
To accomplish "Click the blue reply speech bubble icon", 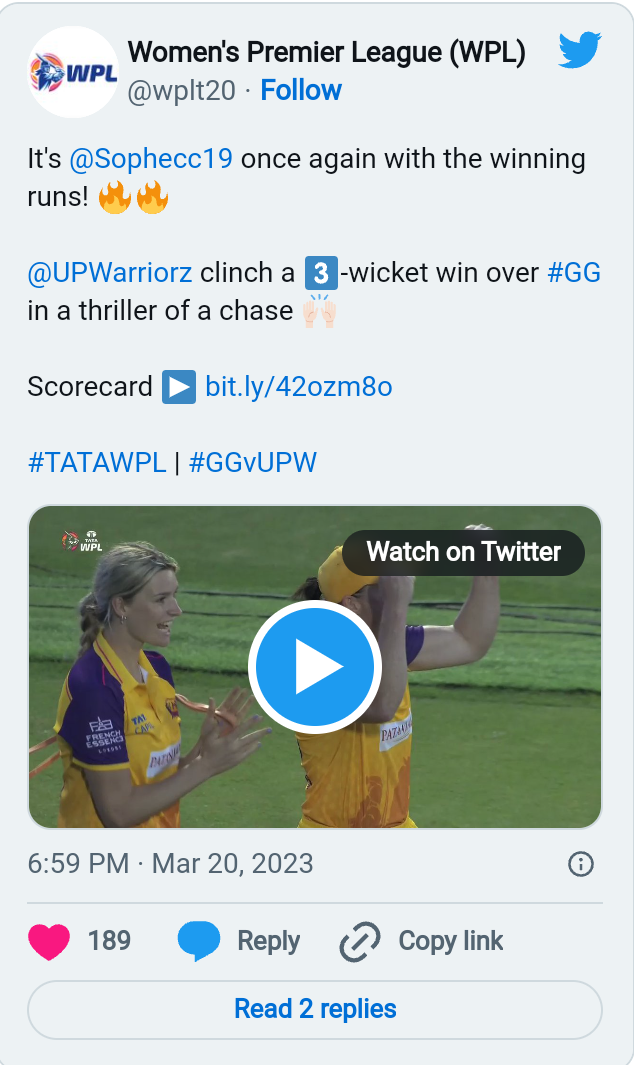I will (x=198, y=941).
